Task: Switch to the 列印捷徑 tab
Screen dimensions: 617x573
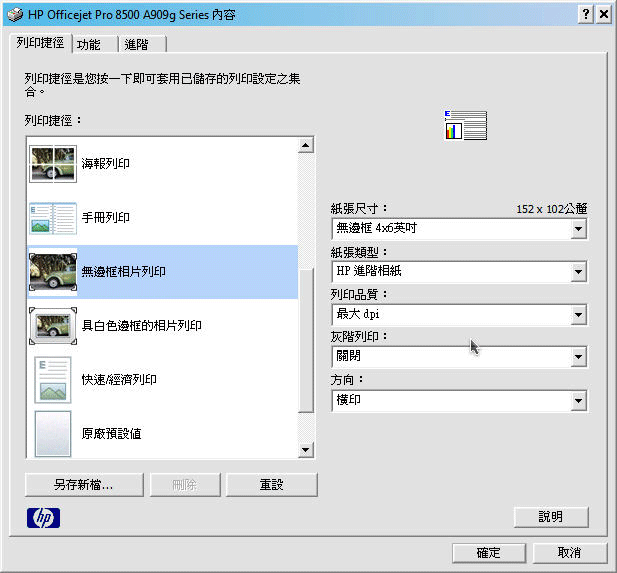Action: click(40, 43)
